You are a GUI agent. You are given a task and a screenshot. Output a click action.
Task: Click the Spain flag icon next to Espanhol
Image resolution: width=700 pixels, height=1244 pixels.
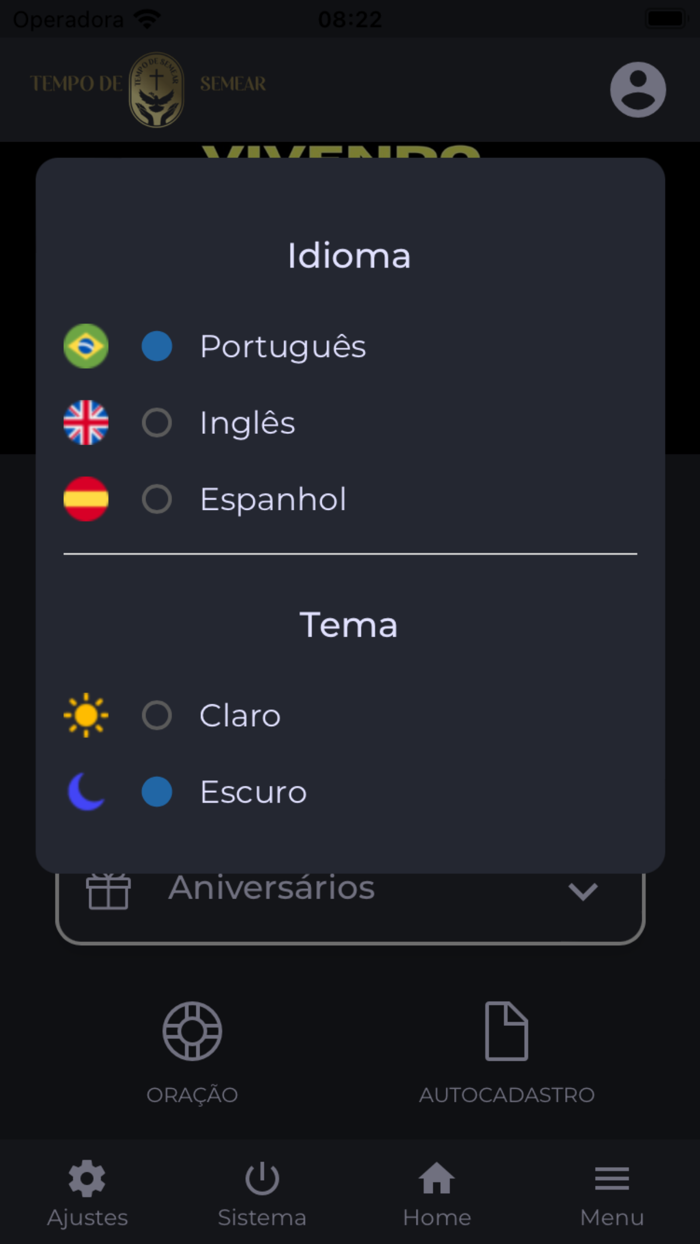coord(85,499)
